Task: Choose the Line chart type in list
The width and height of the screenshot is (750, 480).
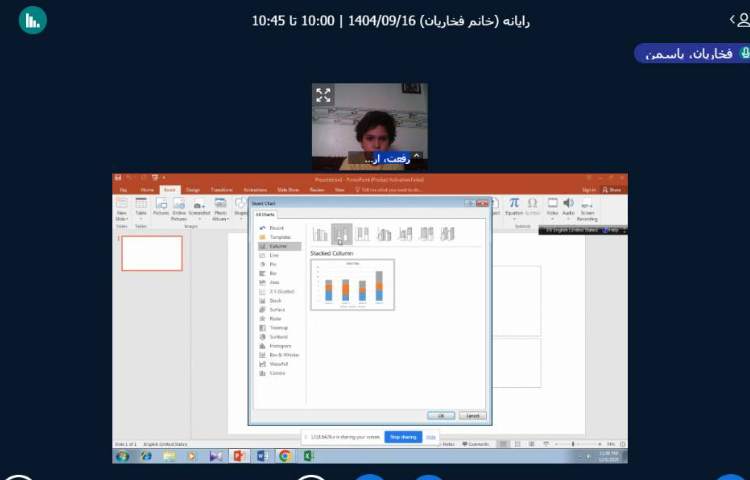Action: click(273, 255)
